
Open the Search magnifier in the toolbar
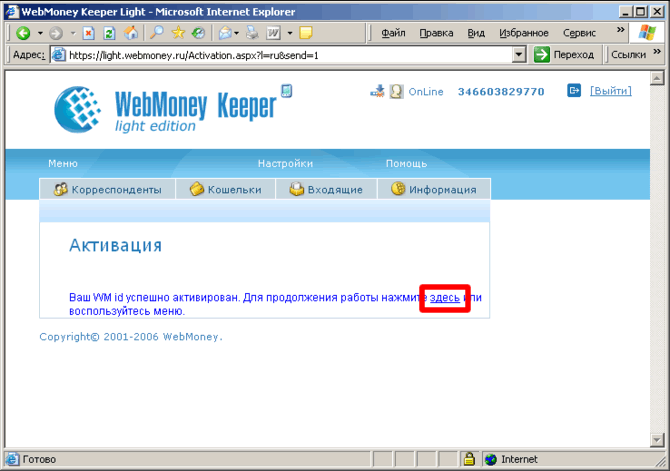pos(157,33)
